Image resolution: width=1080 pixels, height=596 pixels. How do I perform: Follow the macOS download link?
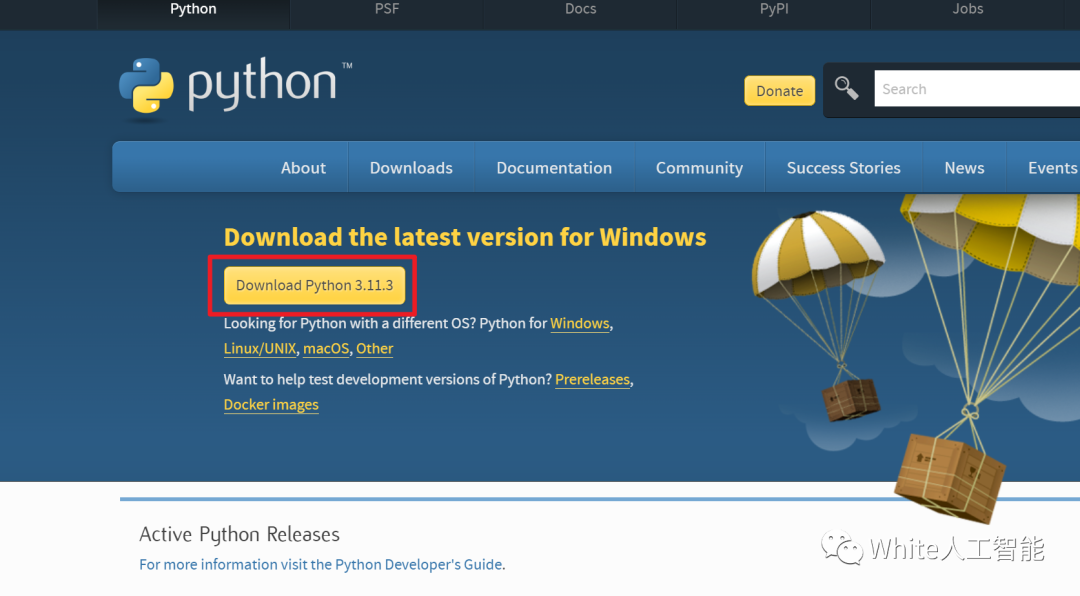coord(326,349)
